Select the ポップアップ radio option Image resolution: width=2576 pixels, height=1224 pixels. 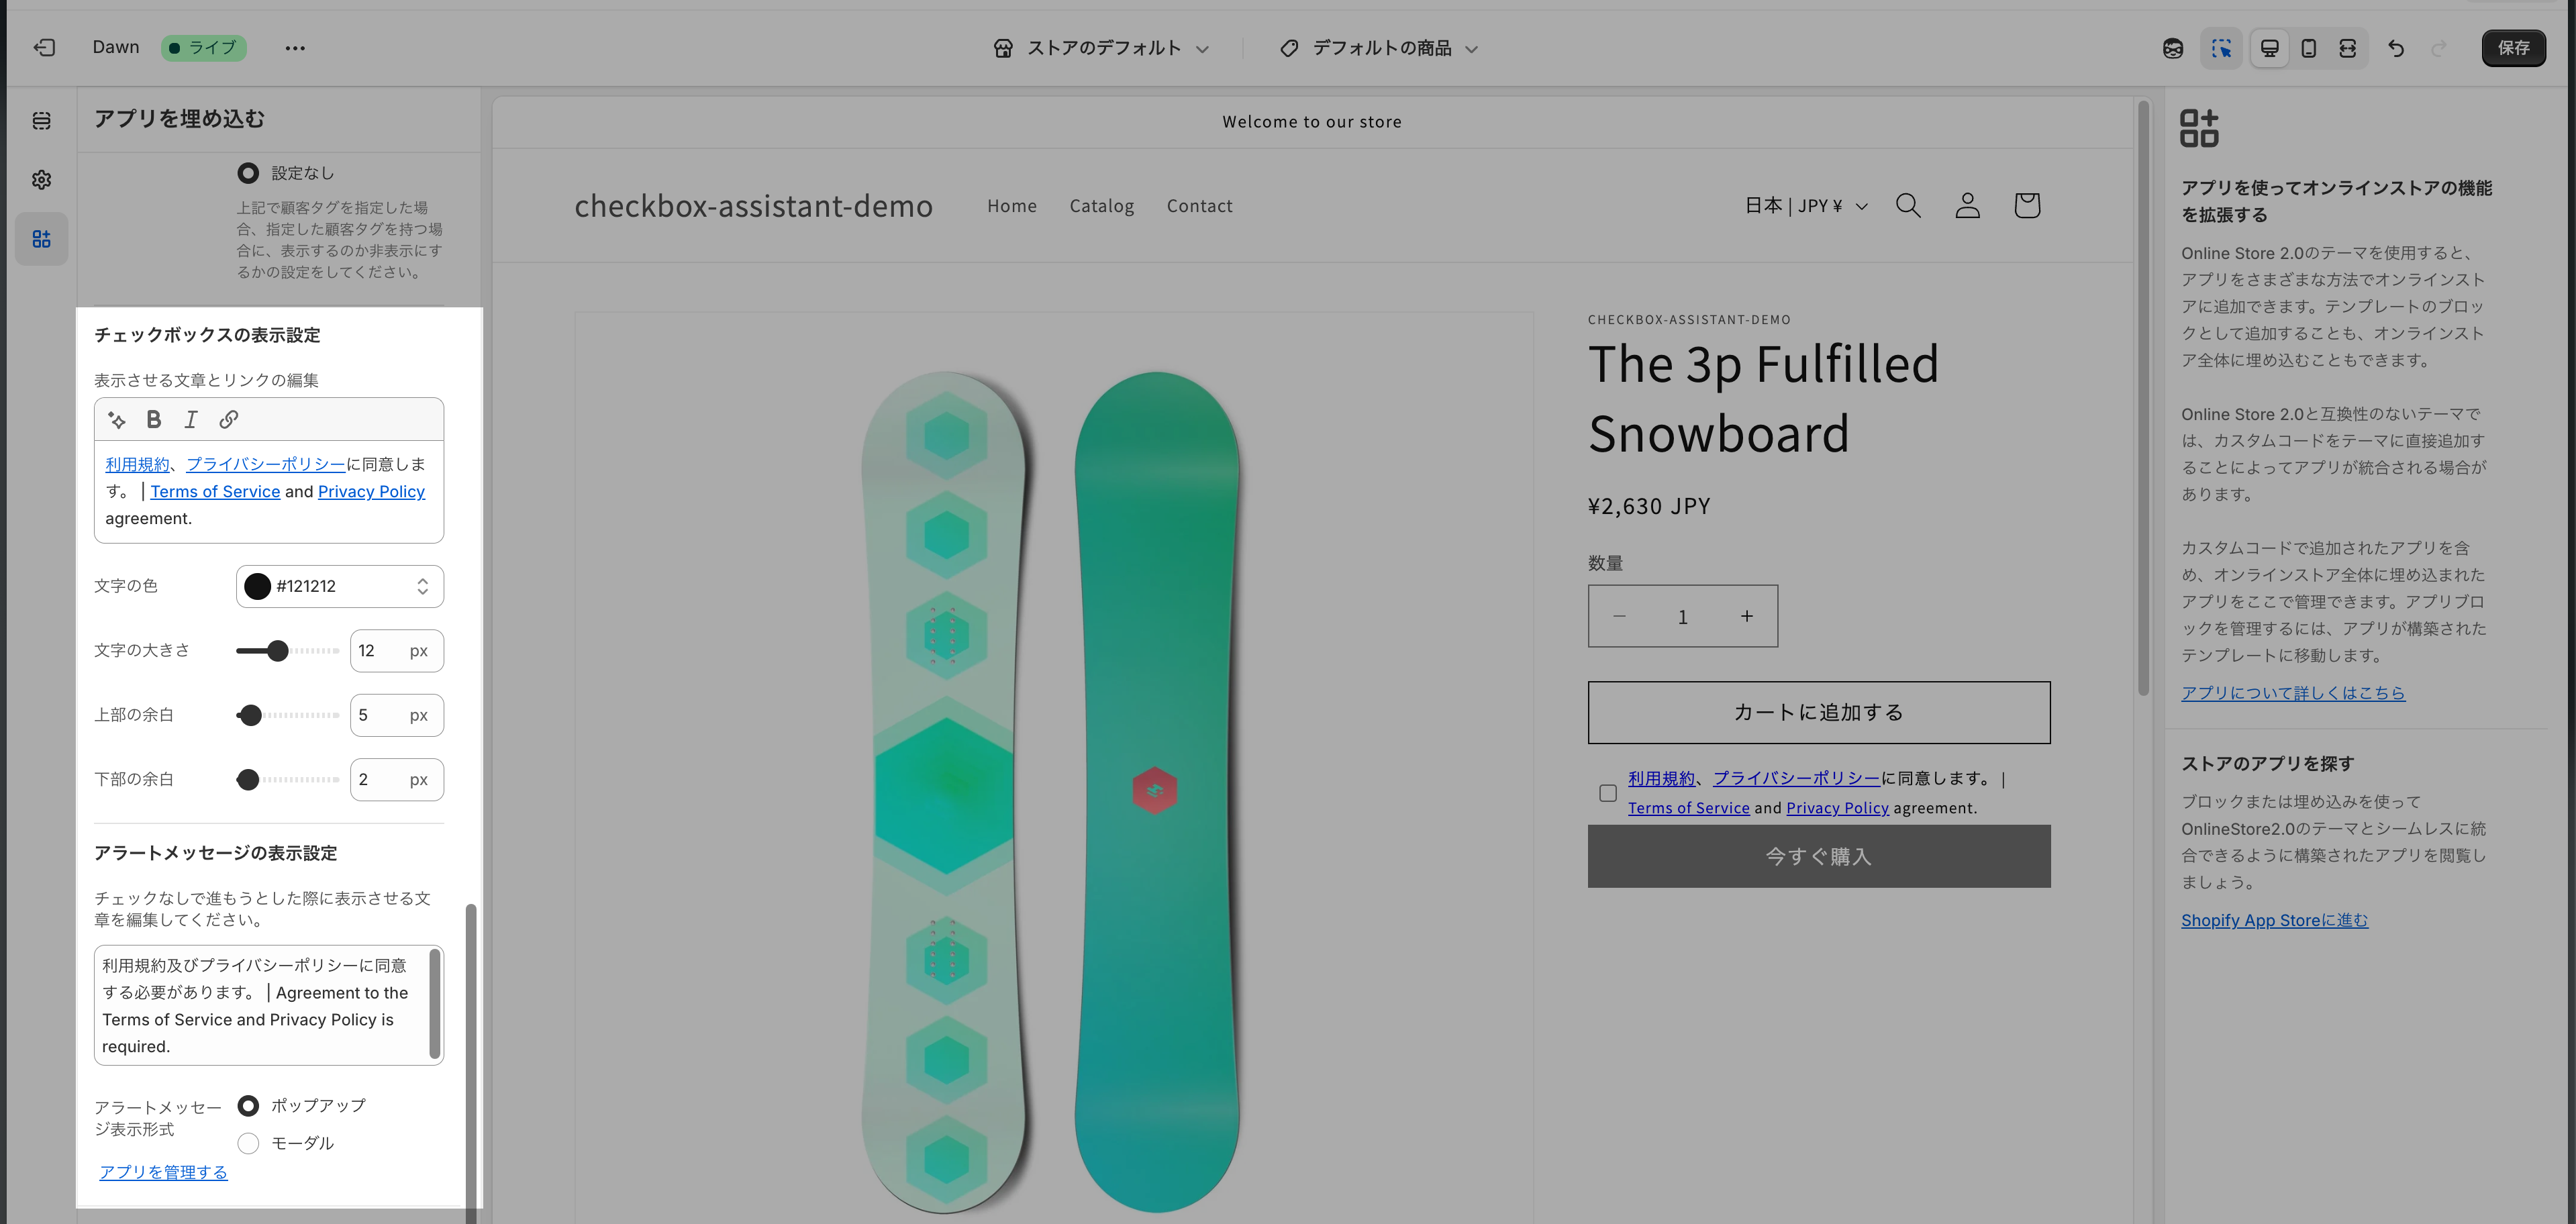[x=249, y=1105]
